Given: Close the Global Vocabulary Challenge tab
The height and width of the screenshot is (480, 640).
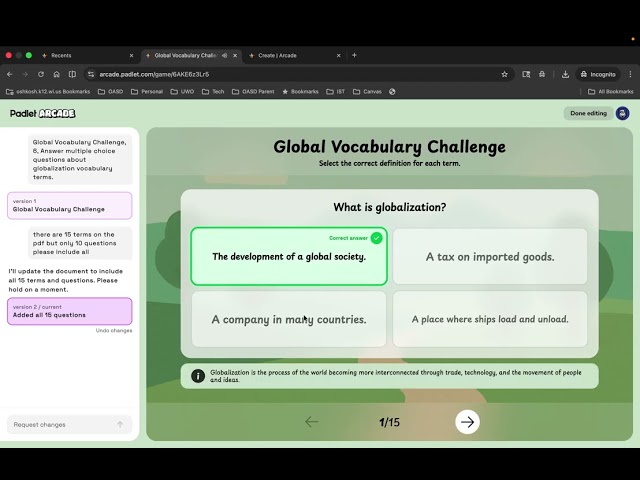Looking at the screenshot, I should 235,56.
